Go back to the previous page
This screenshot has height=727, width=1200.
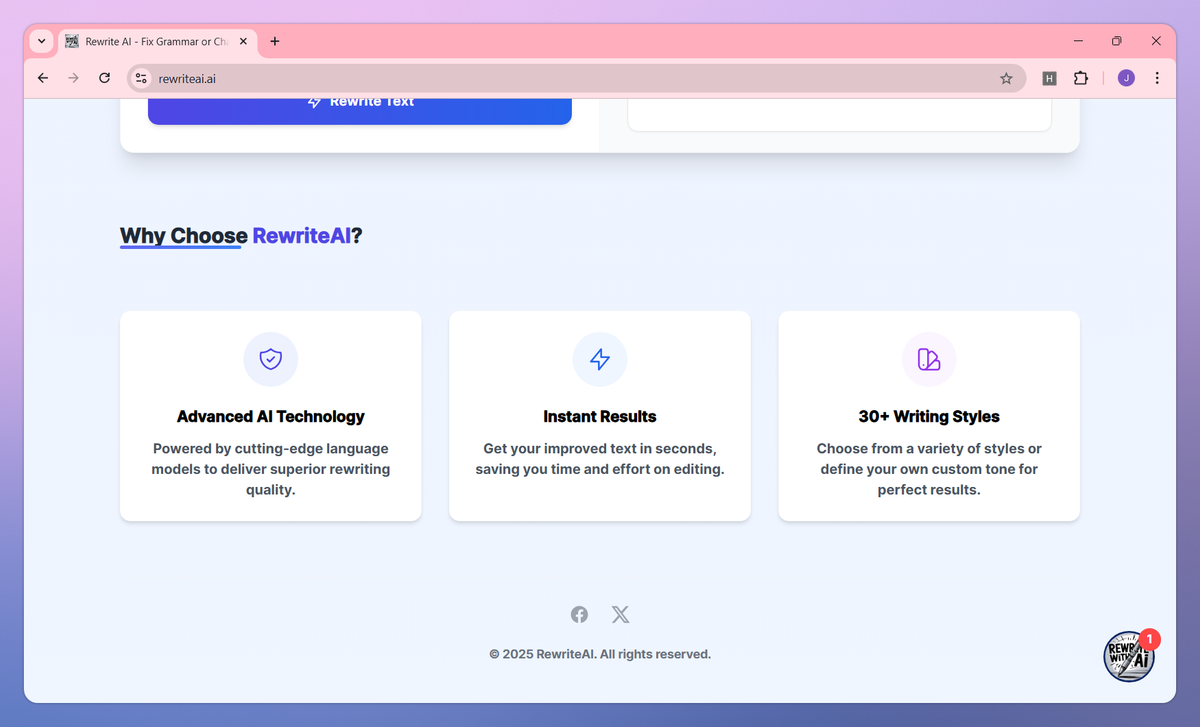(x=43, y=78)
